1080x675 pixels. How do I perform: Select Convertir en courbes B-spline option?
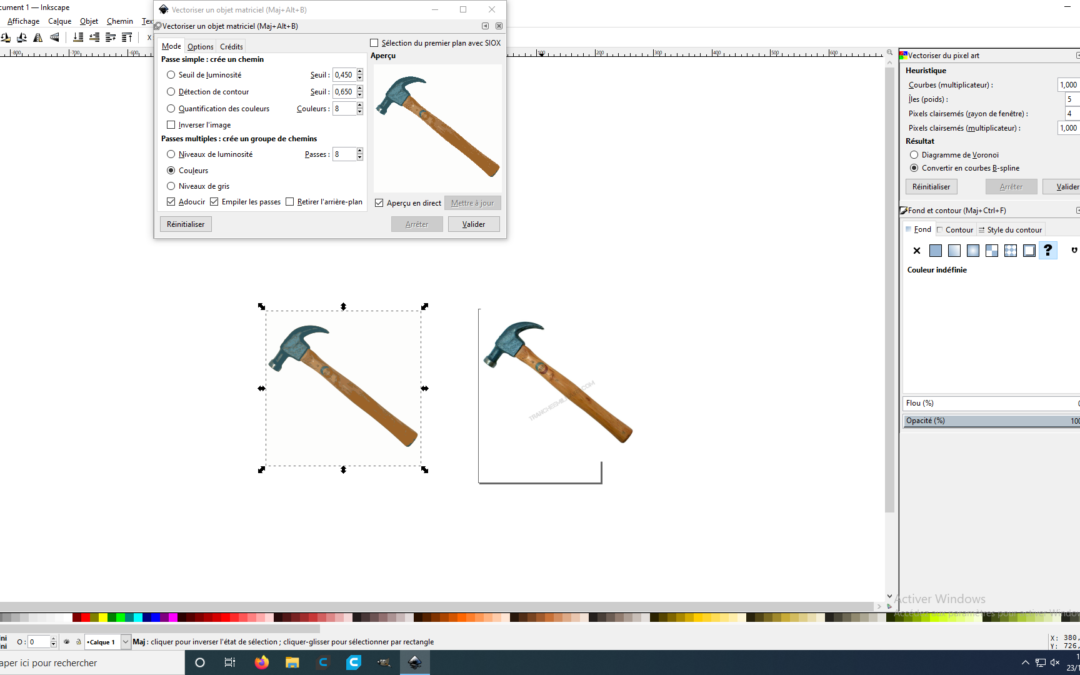pyautogui.click(x=914, y=168)
